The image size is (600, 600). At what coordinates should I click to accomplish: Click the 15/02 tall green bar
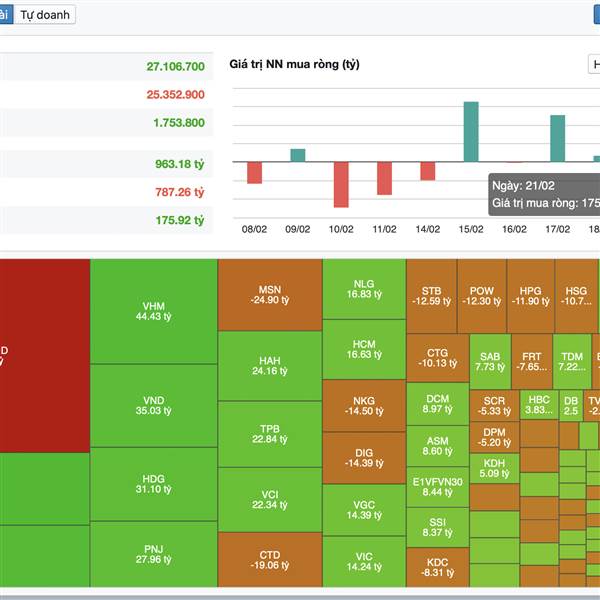point(471,132)
